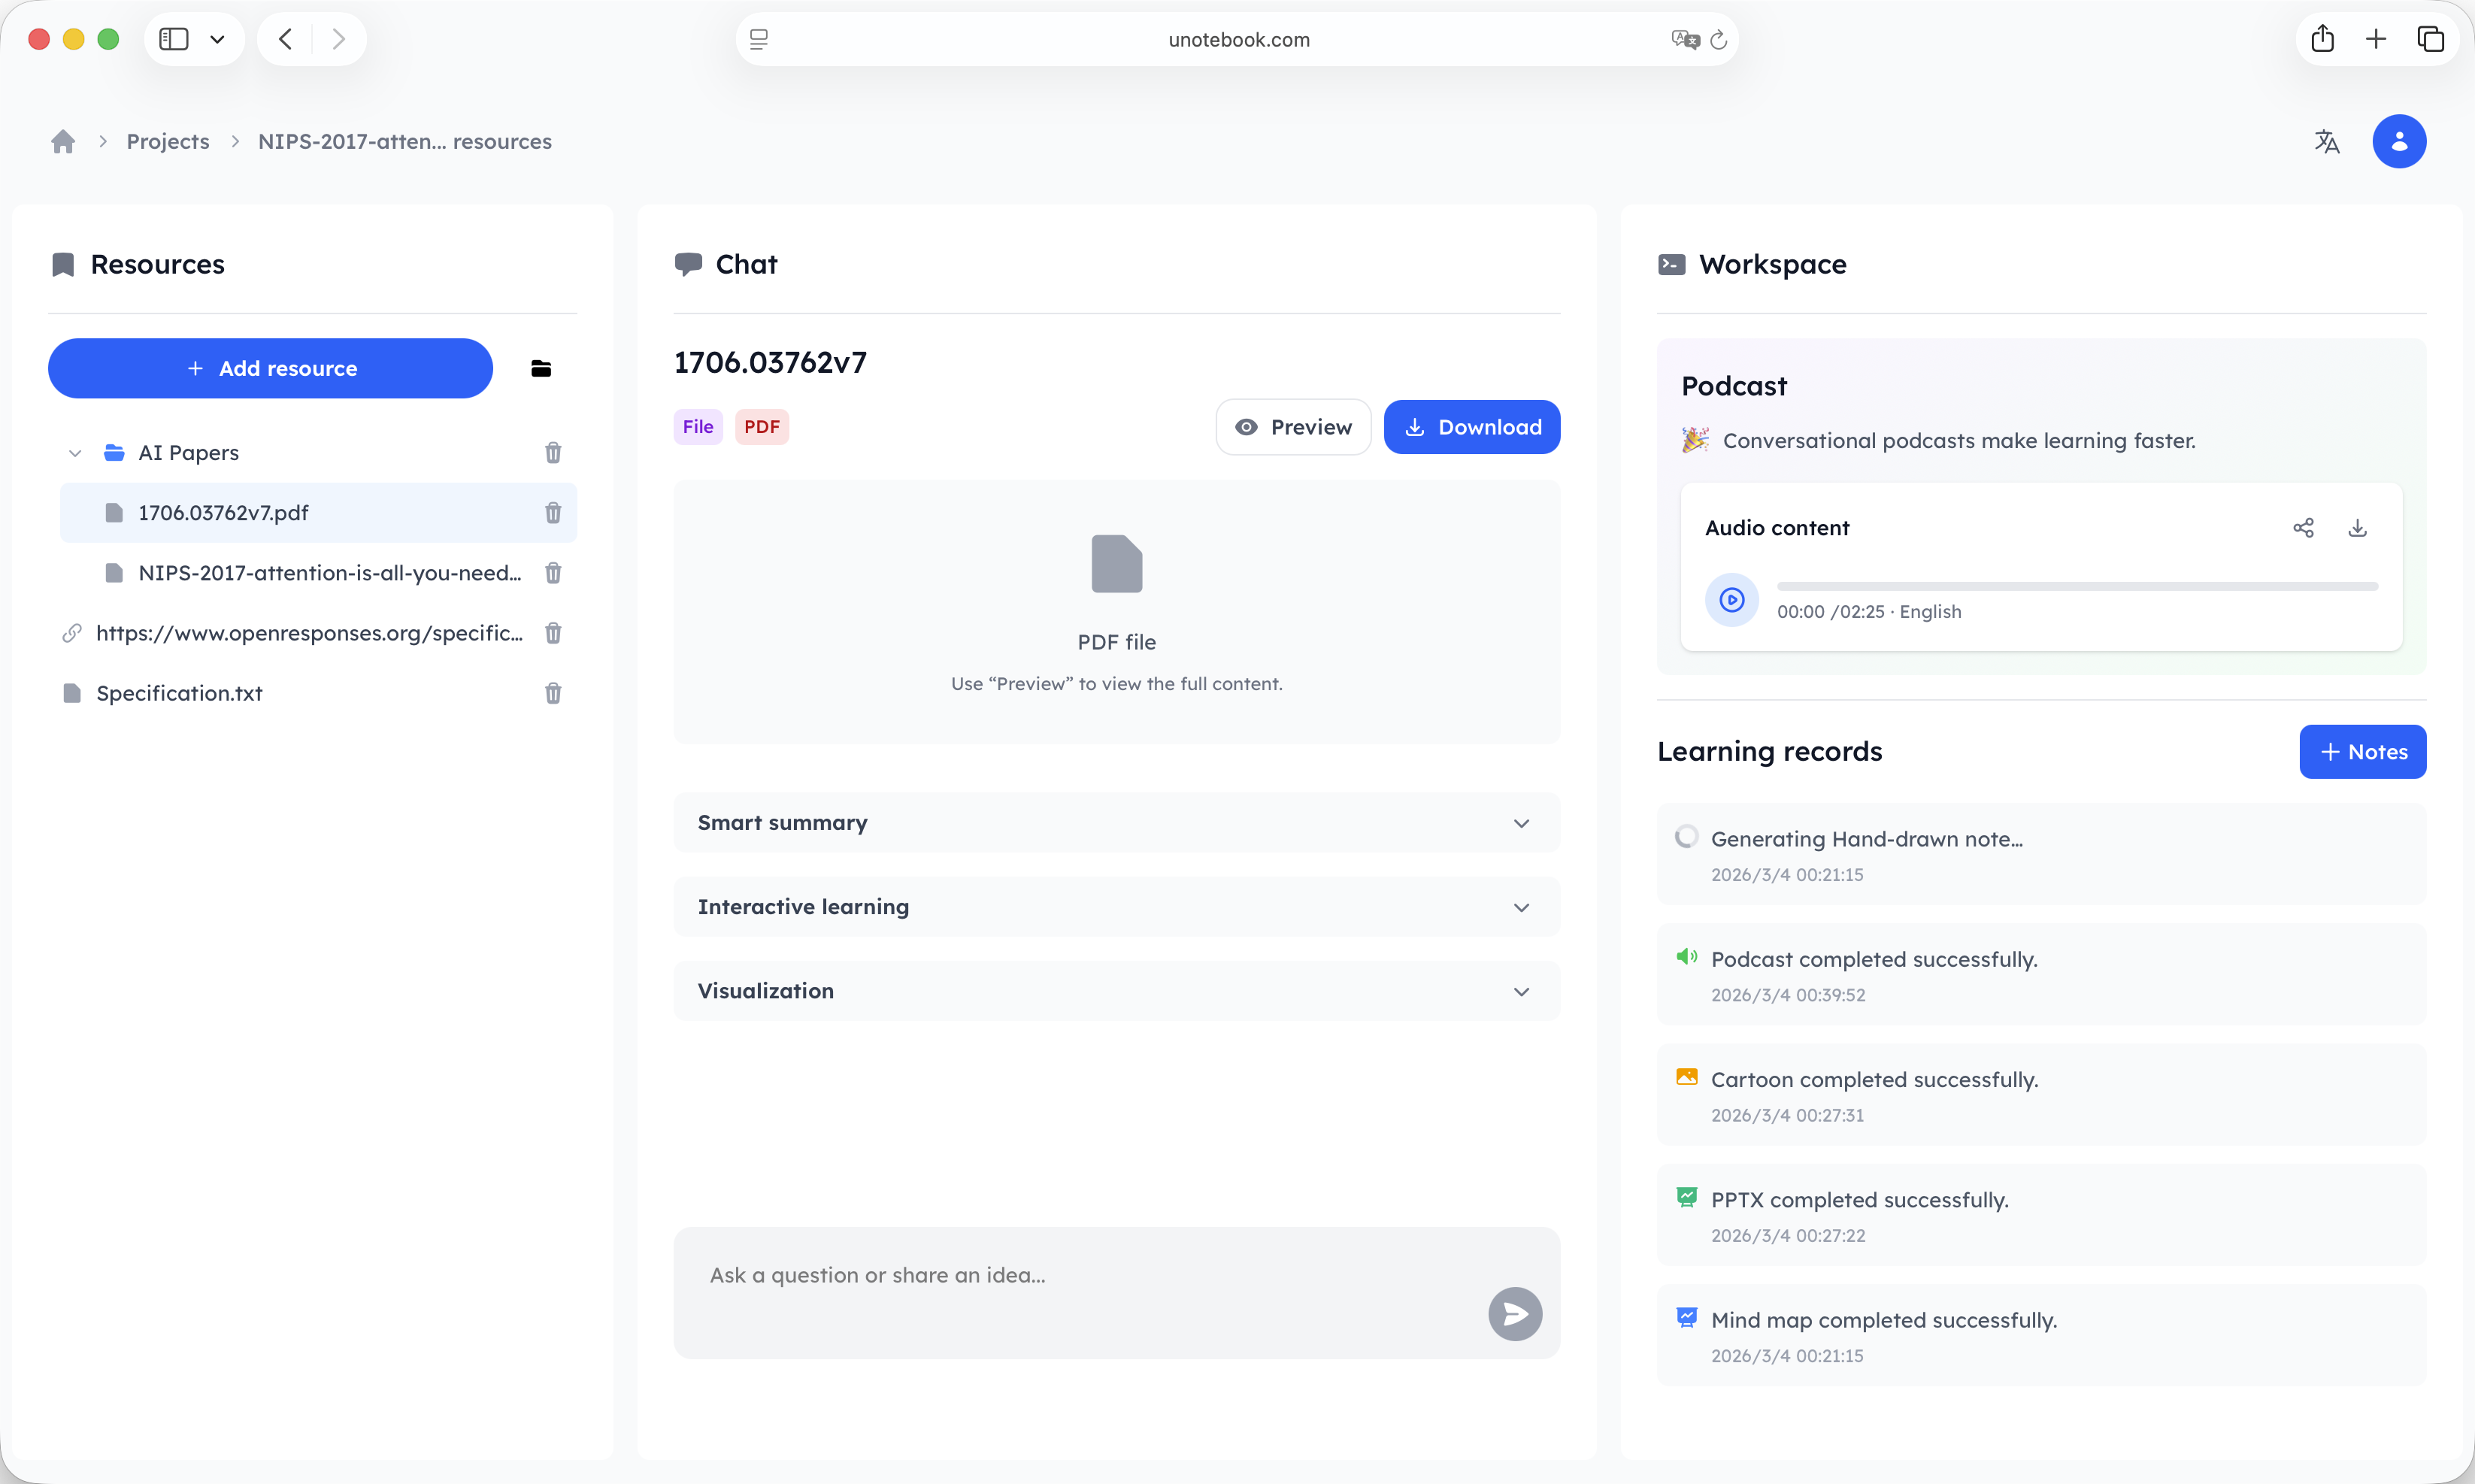The image size is (2475, 1484).
Task: Download the Audio content
Action: pos(2358,528)
